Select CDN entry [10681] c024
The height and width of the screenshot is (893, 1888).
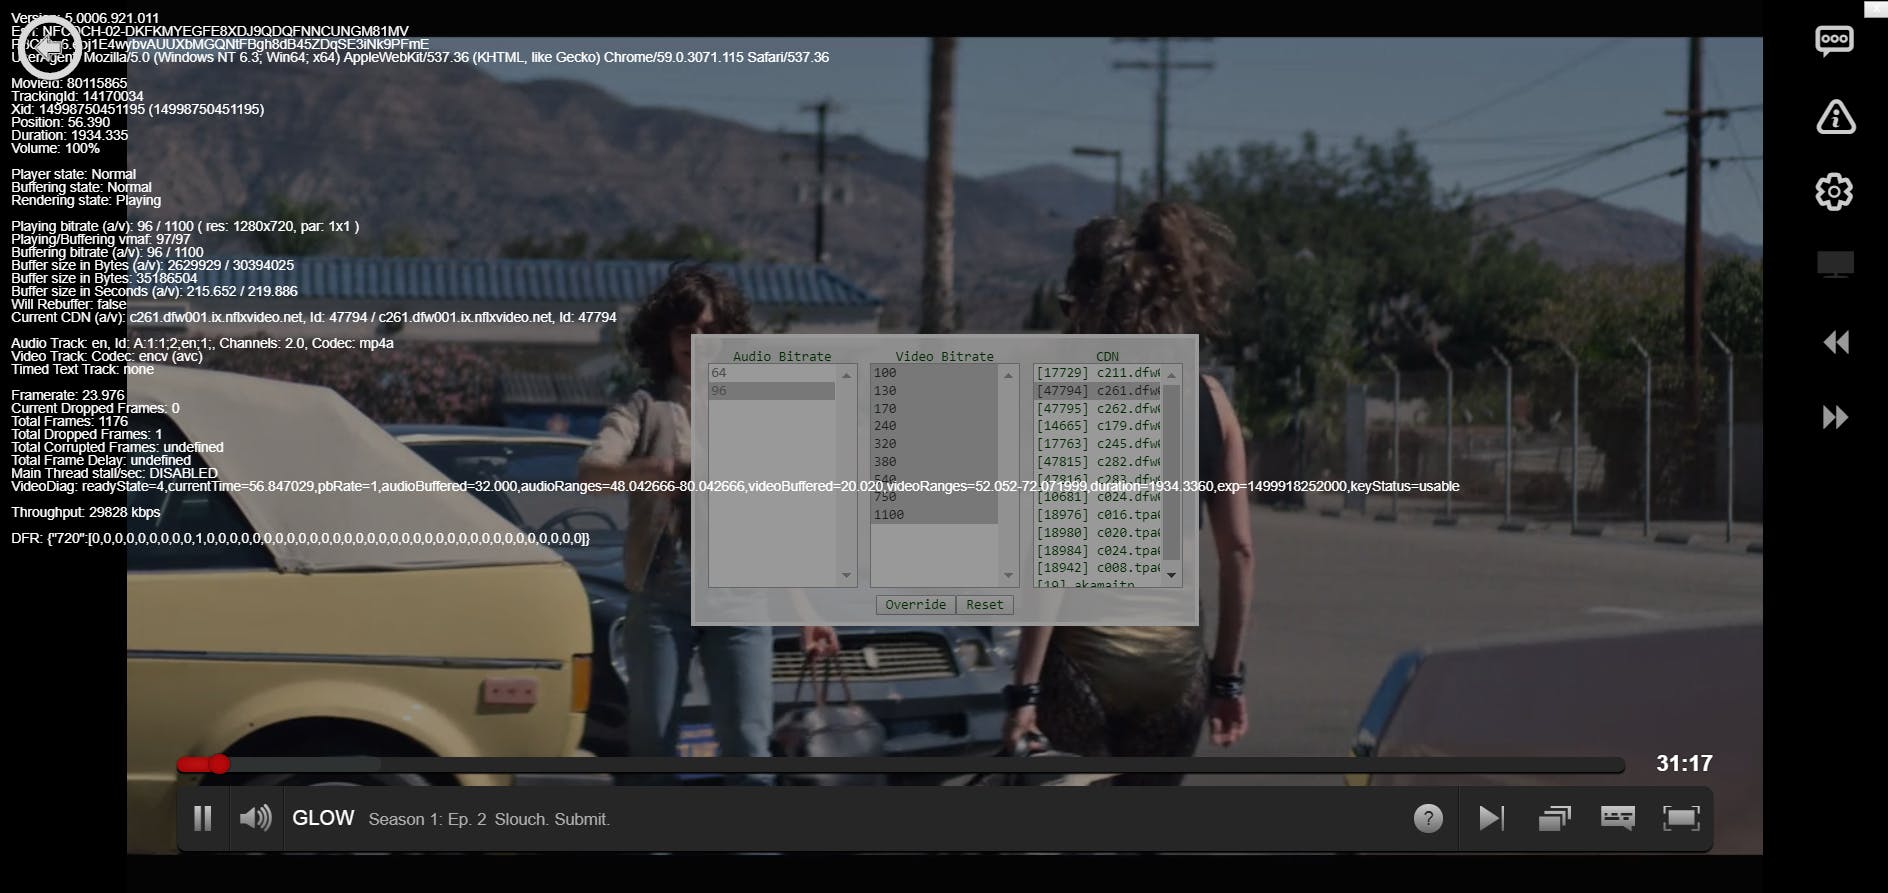[1097, 497]
